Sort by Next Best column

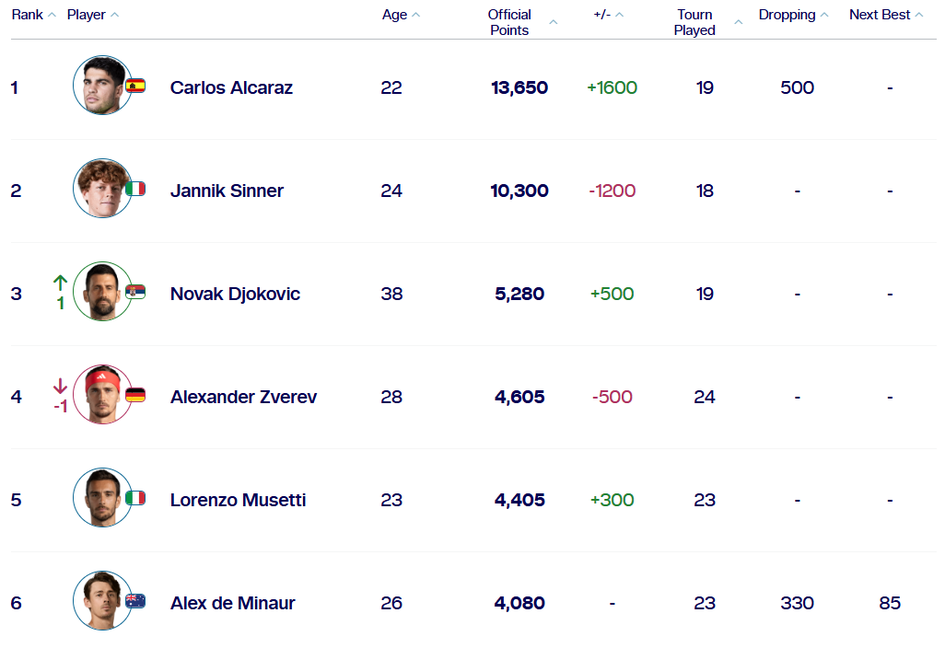(885, 15)
